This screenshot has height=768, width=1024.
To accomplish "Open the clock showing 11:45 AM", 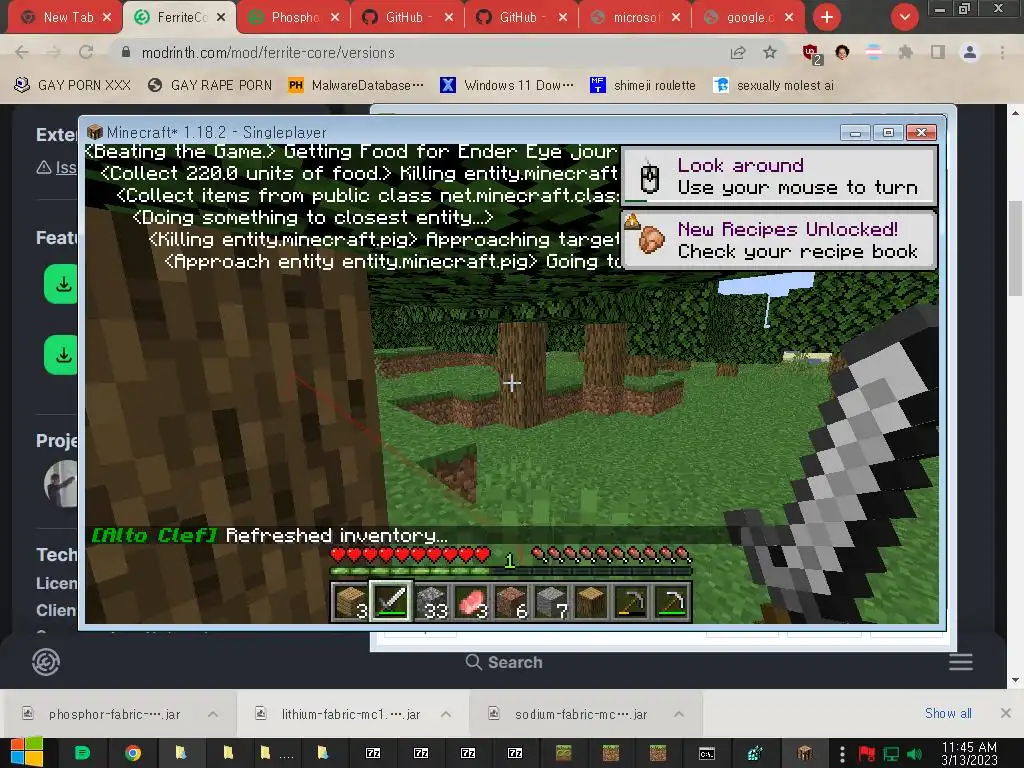I will click(x=969, y=753).
